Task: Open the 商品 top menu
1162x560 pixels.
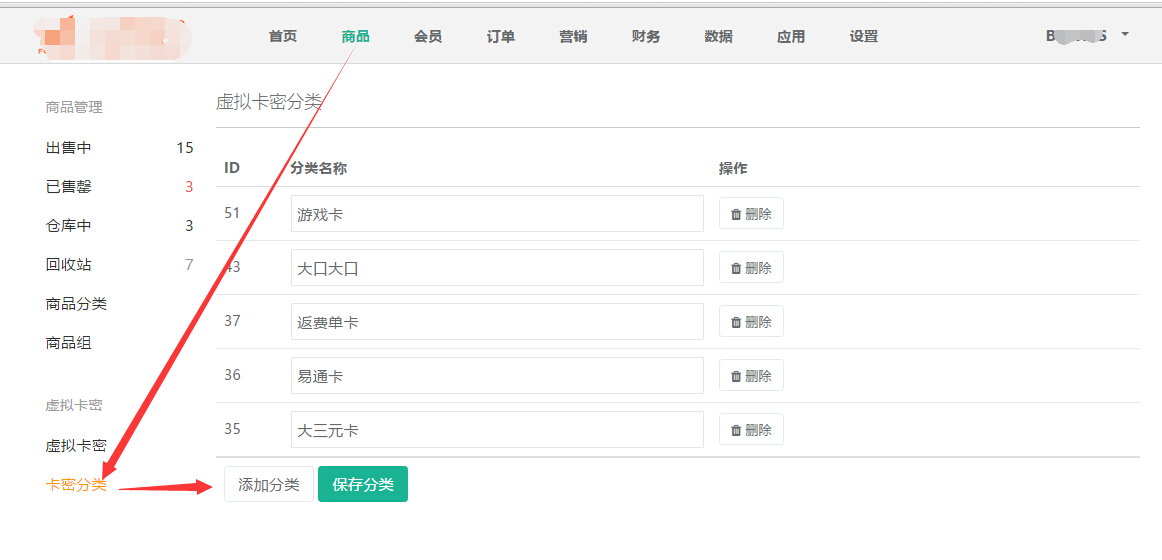Action: [x=355, y=36]
